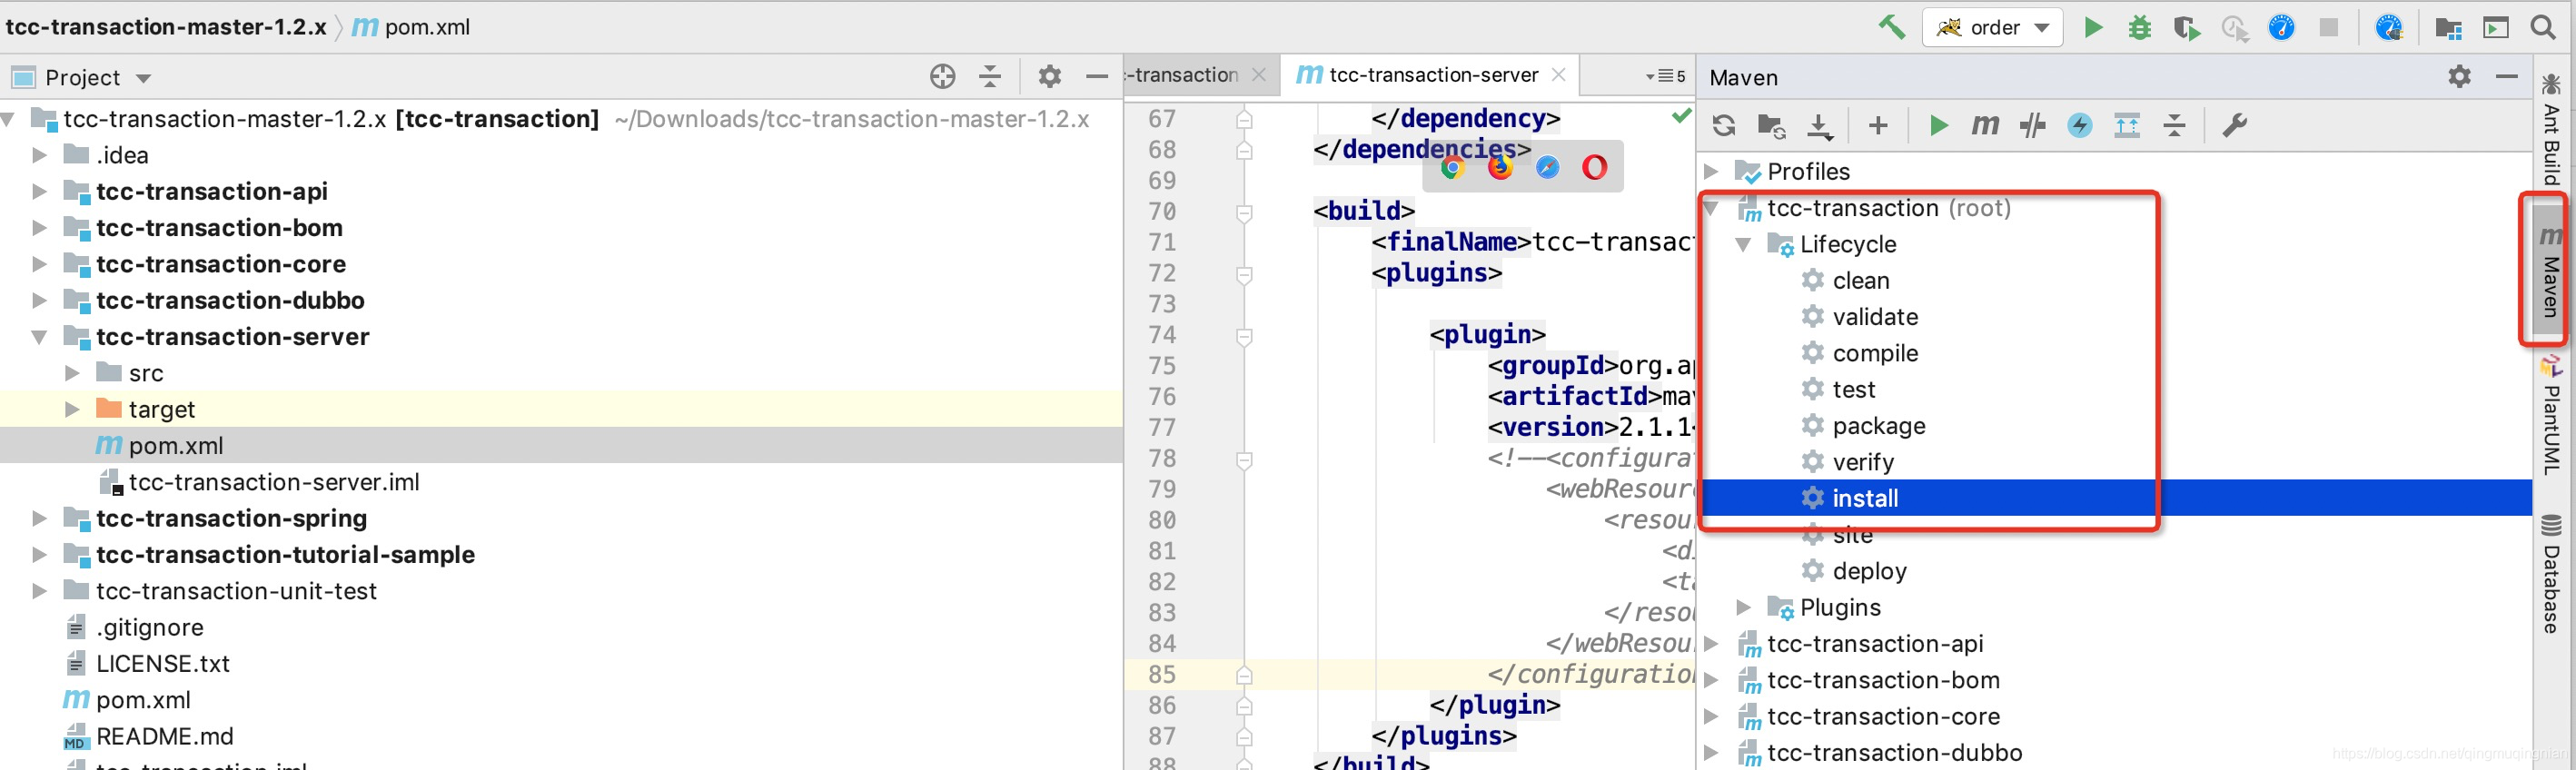The height and width of the screenshot is (770, 2576).
Task: Select the 'install' lifecycle goal
Action: (1865, 498)
